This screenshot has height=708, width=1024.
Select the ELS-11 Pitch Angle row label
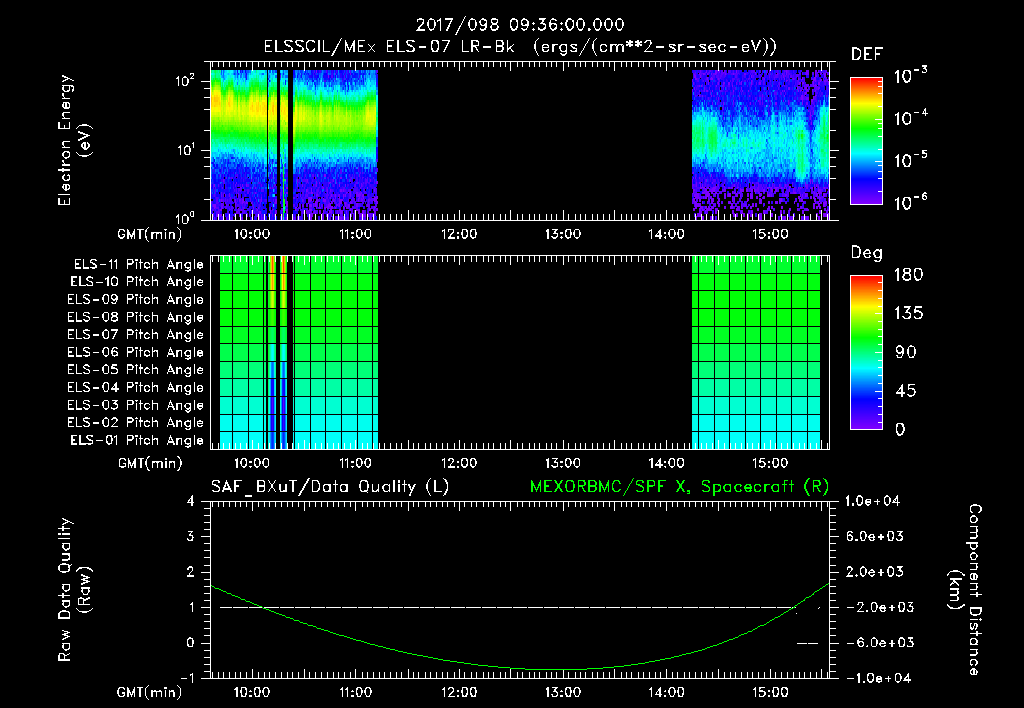[x=138, y=265]
